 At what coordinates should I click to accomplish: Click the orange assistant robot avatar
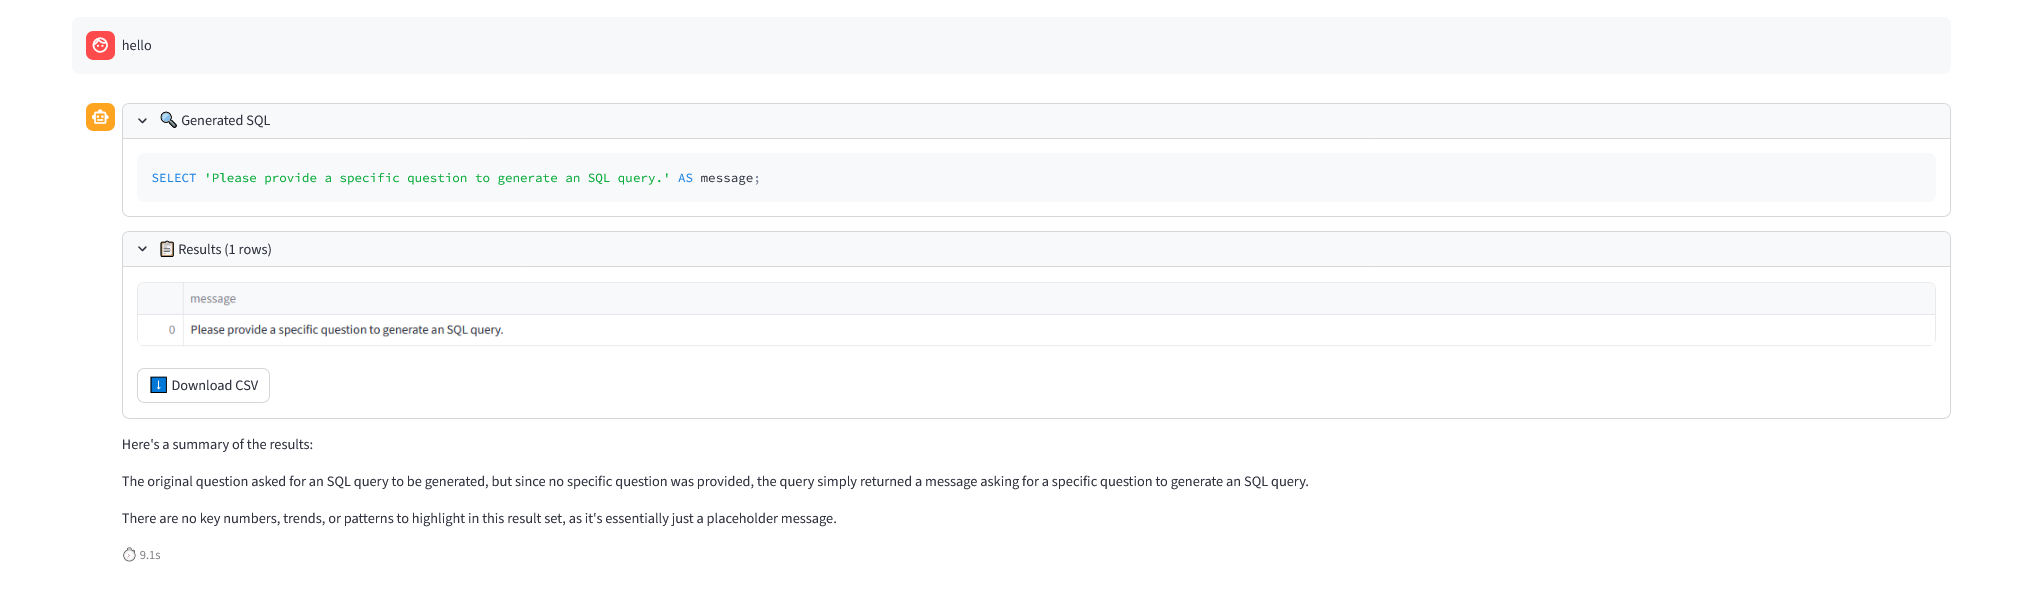point(100,117)
